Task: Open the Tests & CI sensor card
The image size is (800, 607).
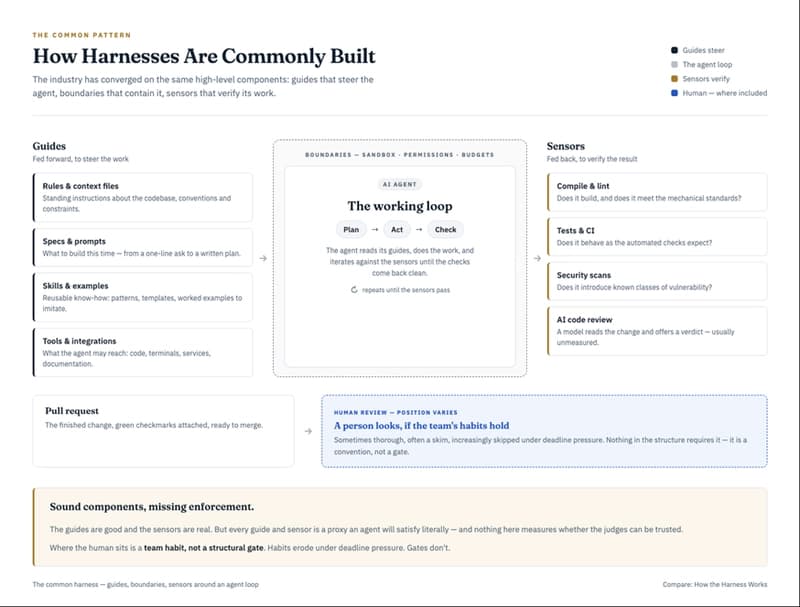Action: coord(657,237)
